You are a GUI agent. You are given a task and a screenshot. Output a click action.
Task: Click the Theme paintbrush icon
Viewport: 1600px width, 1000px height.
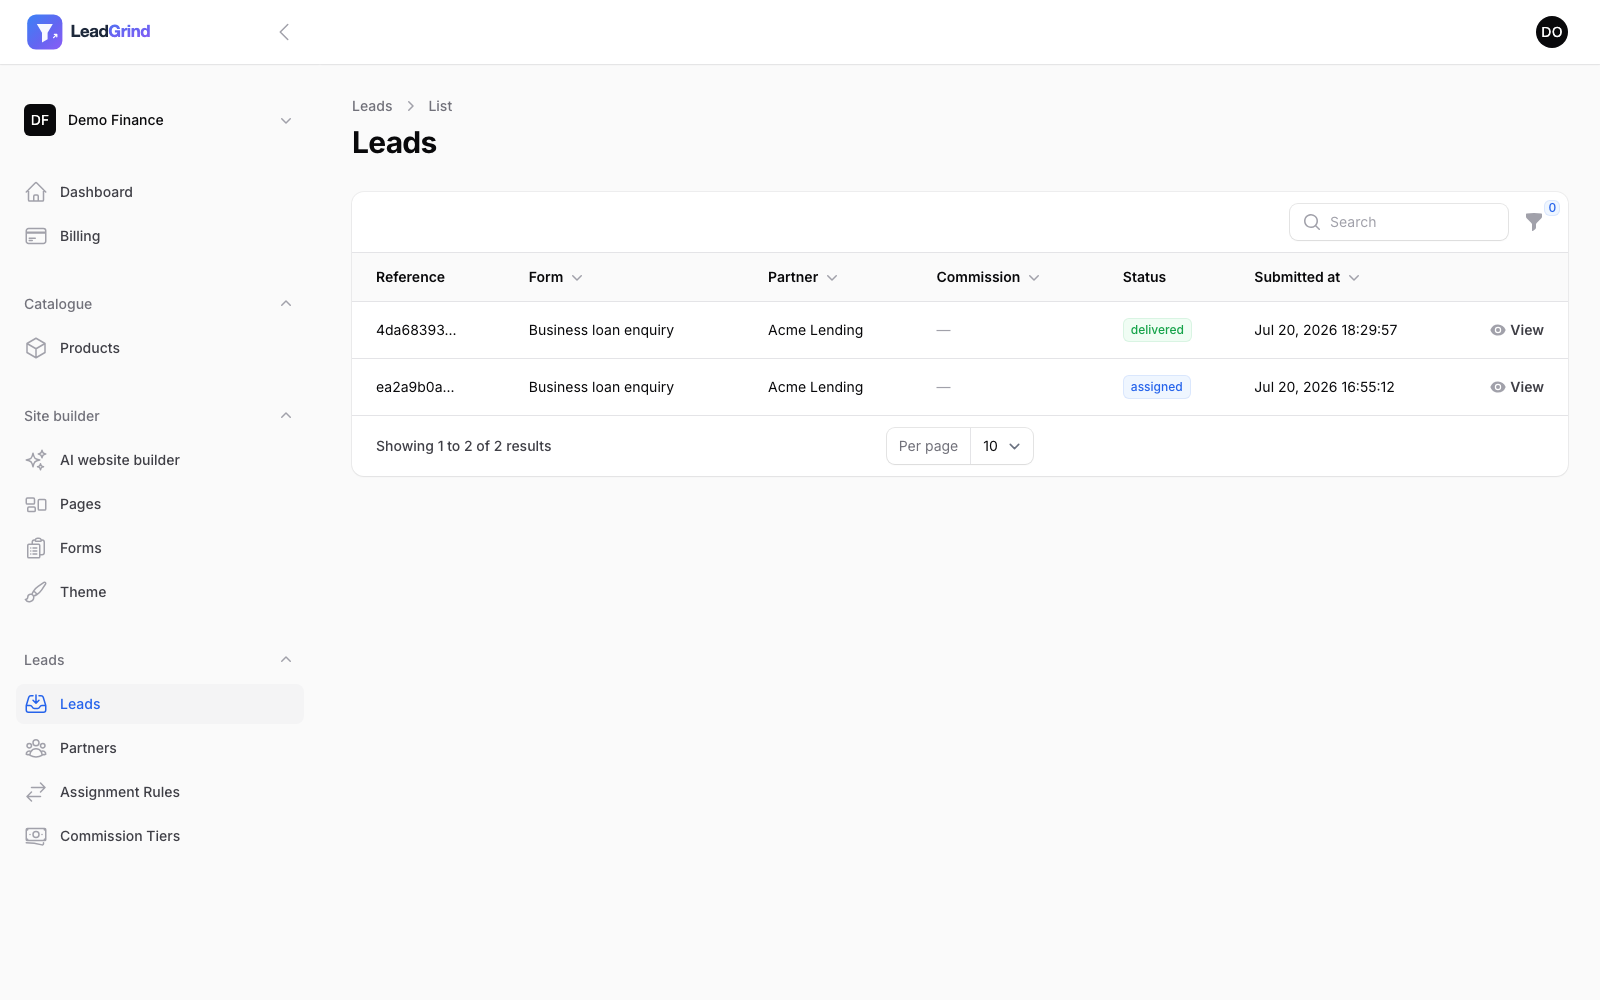(x=36, y=592)
